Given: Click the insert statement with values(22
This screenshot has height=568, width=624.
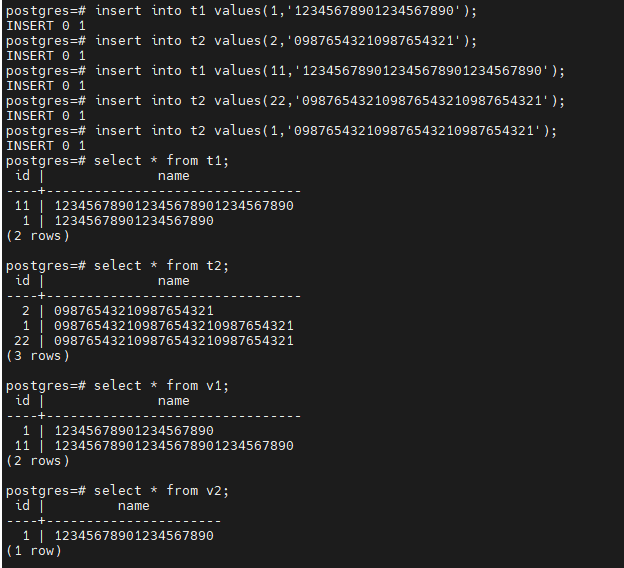Looking at the screenshot, I should [330, 100].
